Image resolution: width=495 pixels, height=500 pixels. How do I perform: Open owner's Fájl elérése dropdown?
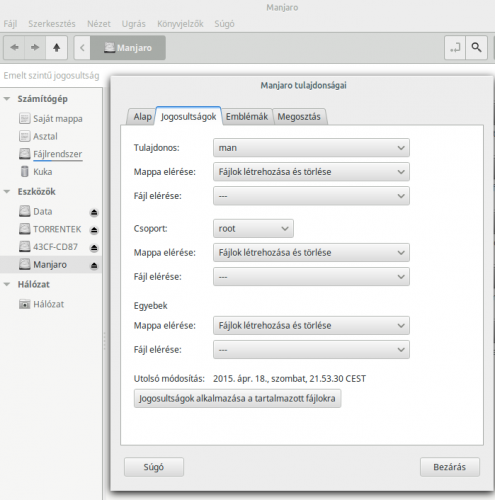[311, 196]
